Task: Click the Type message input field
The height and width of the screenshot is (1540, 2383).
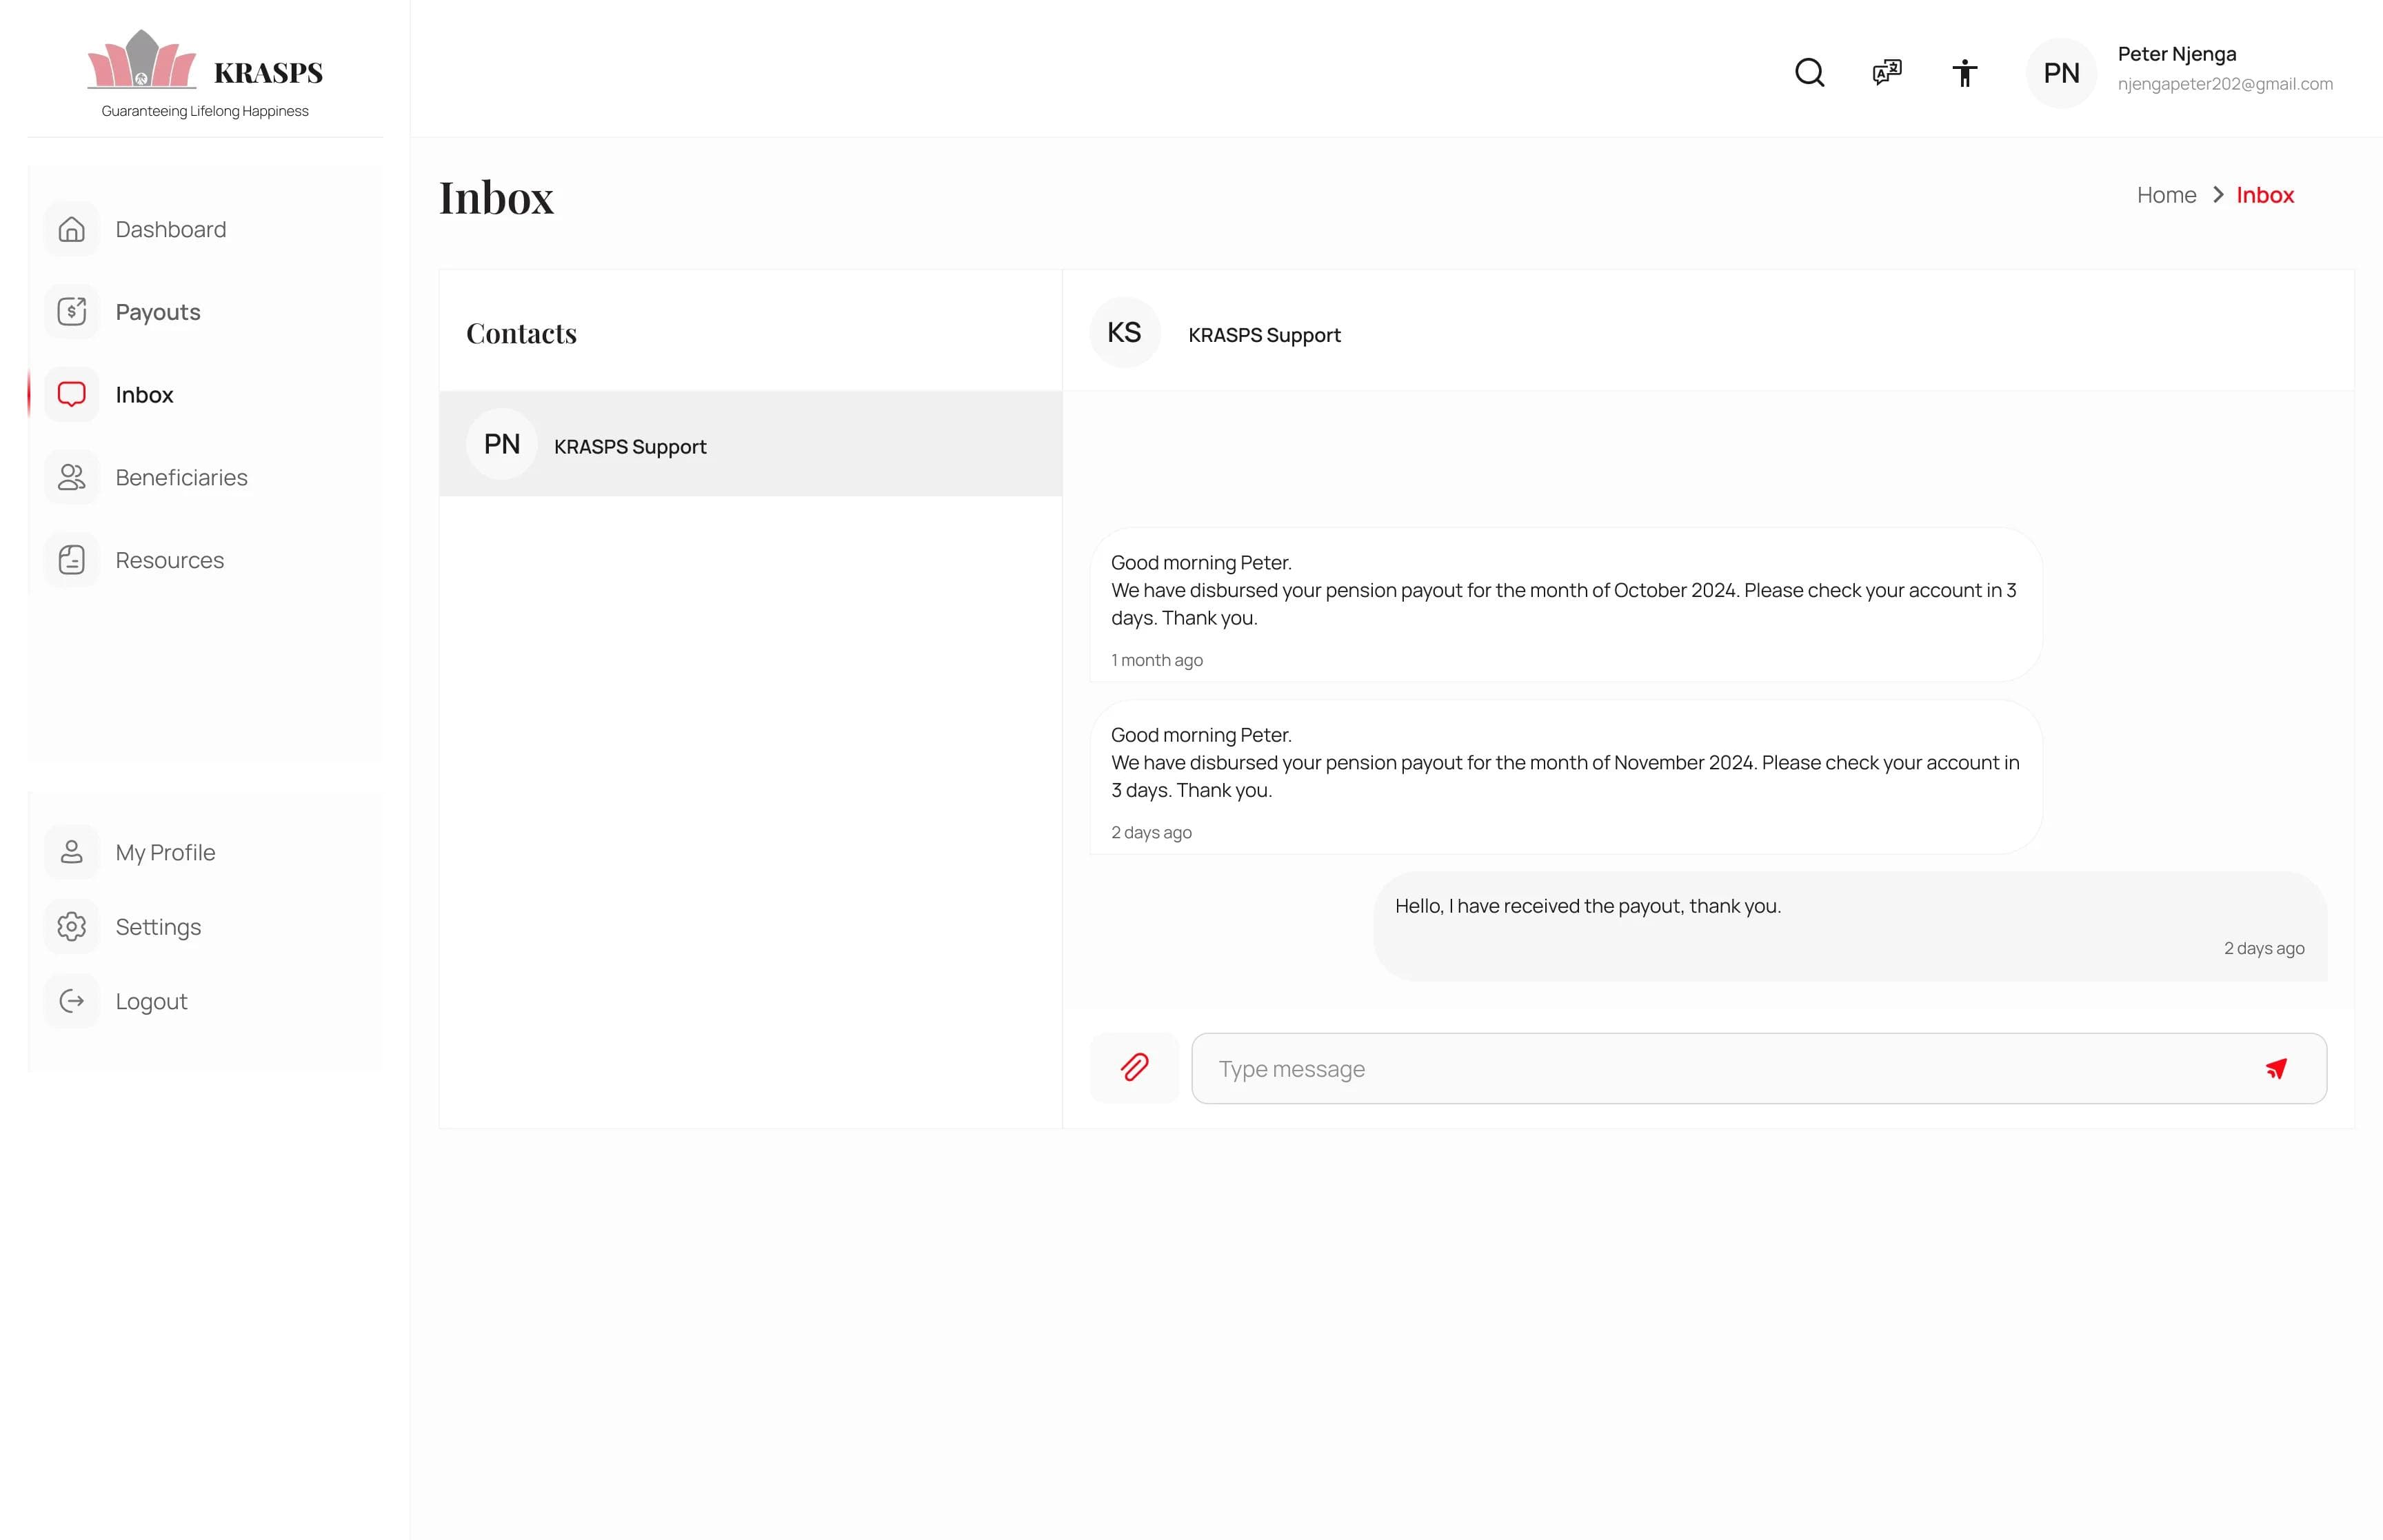Action: pyautogui.click(x=1700, y=1068)
